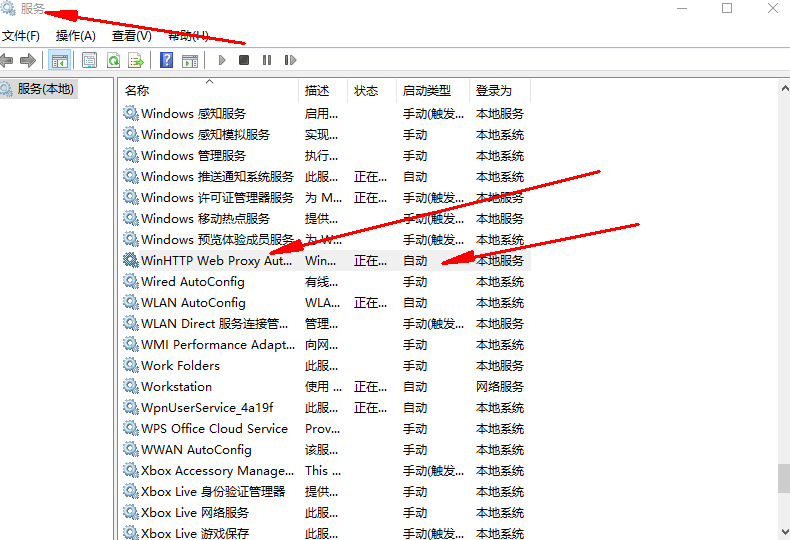The height and width of the screenshot is (540, 790).
Task: Click the Start Service play button
Action: (222, 60)
